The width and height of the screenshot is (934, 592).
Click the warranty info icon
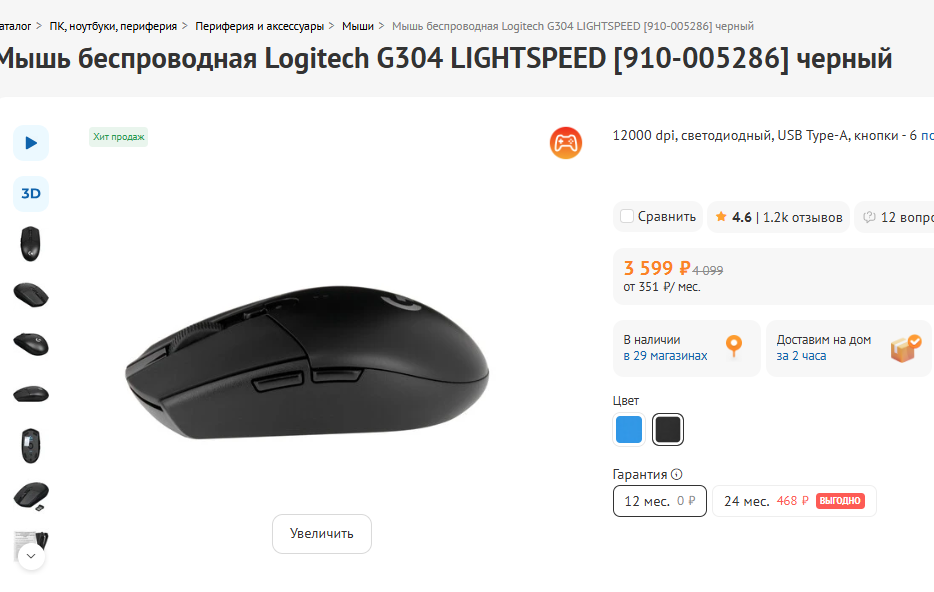coord(677,475)
